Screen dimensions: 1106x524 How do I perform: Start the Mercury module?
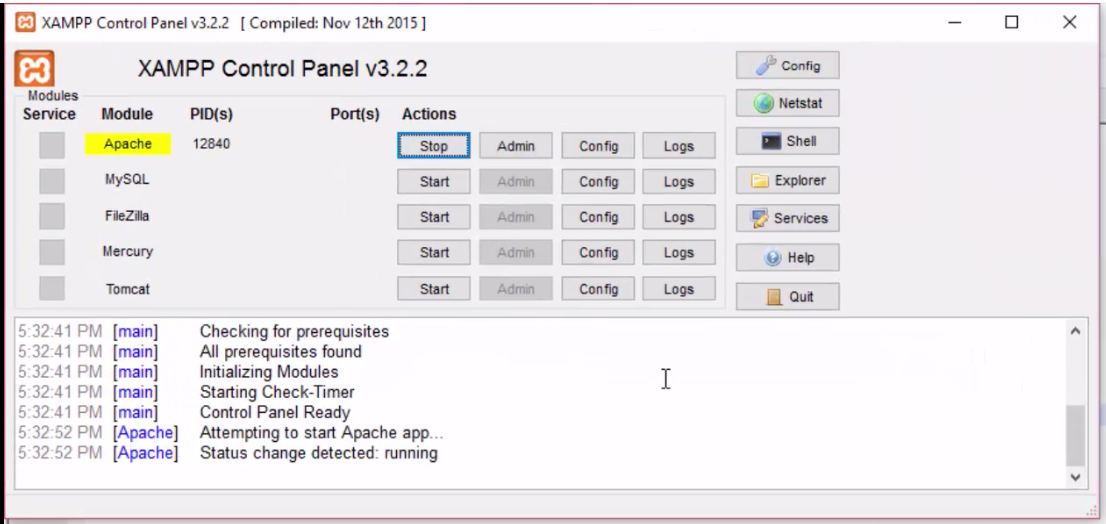(434, 252)
